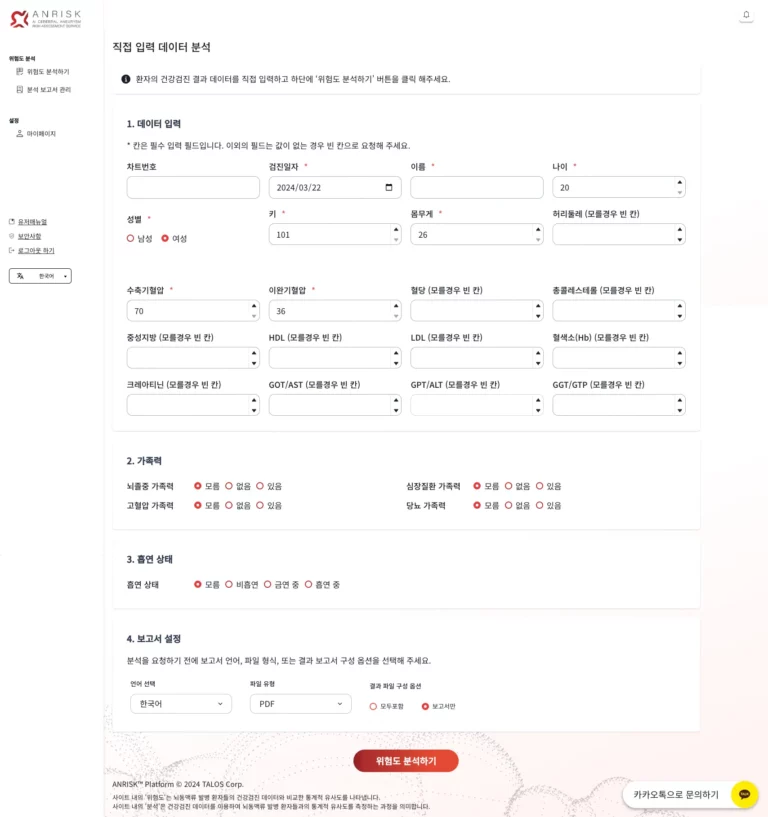This screenshot has width=768, height=817.
Task: Click the logout icon in sidebar
Action: (12, 250)
